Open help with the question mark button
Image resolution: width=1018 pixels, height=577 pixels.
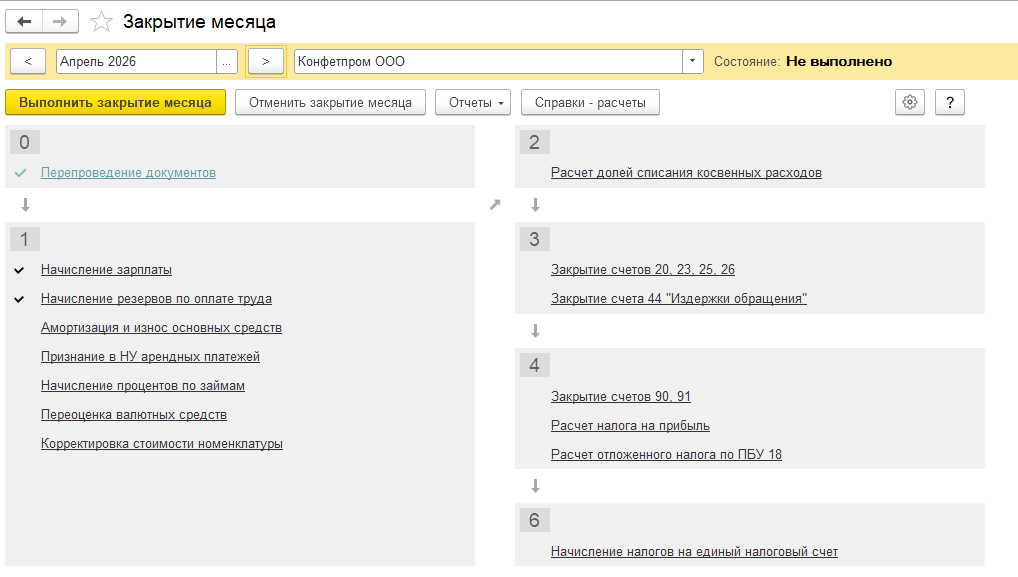pyautogui.click(x=951, y=102)
